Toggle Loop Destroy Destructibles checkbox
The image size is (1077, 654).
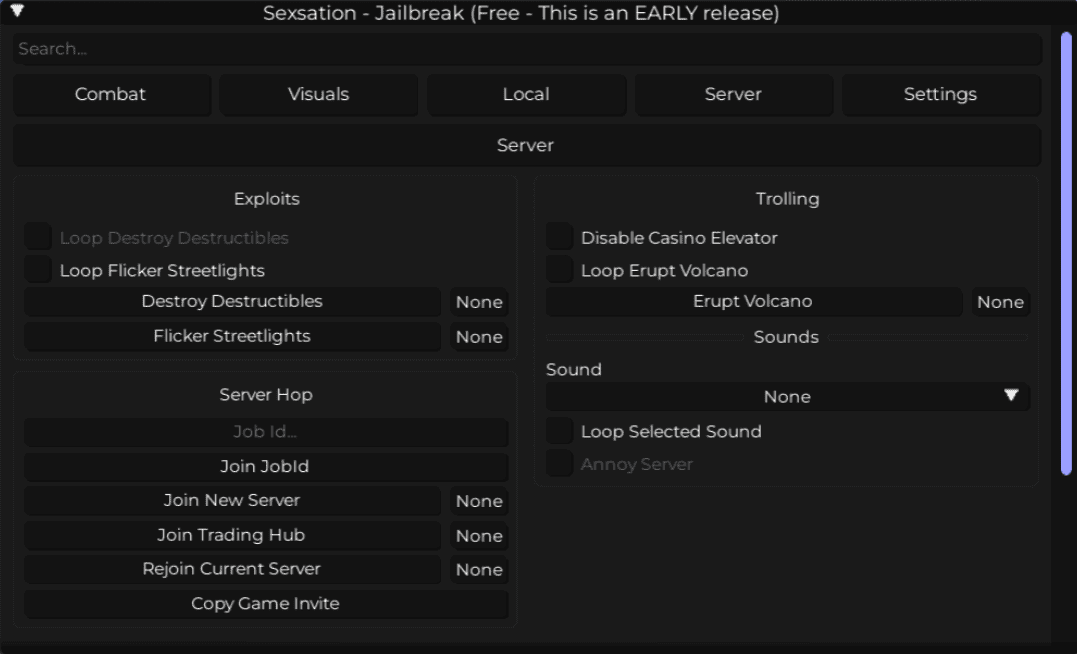pos(38,236)
